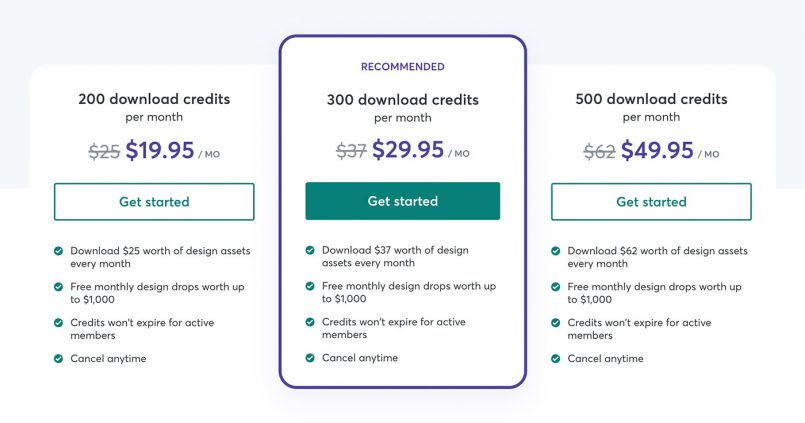Click check icon by Credits won't expire, 200 plan
Screen dimensions: 805x423
pos(59,323)
